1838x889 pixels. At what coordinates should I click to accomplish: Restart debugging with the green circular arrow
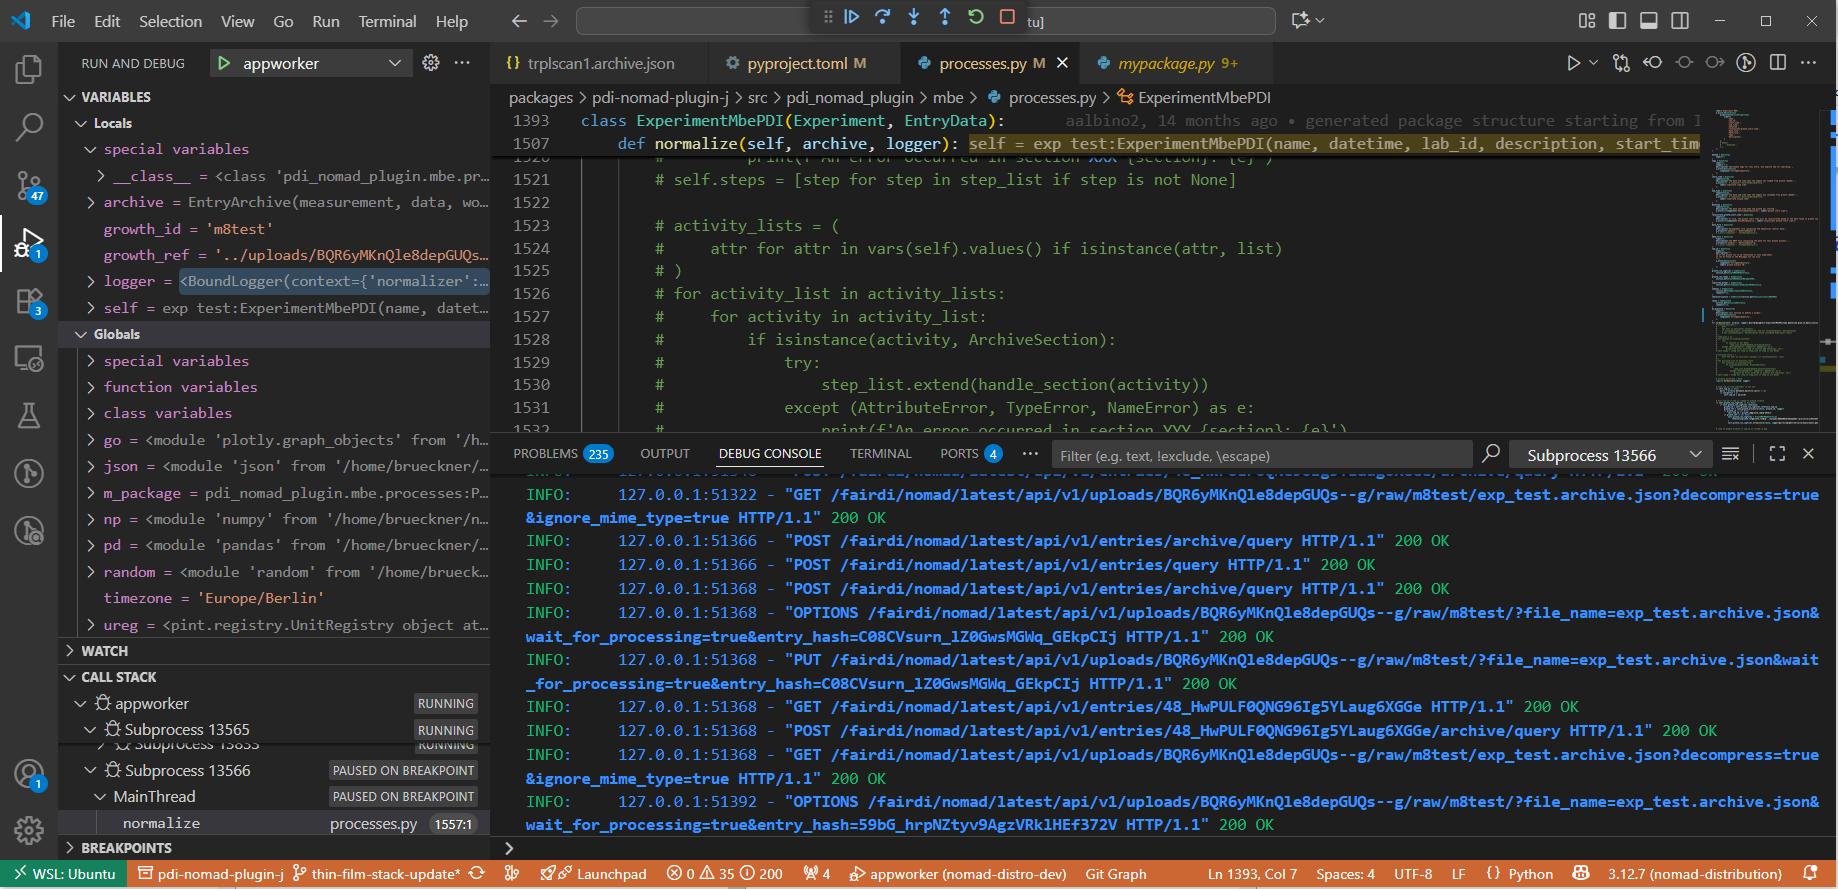(x=976, y=17)
